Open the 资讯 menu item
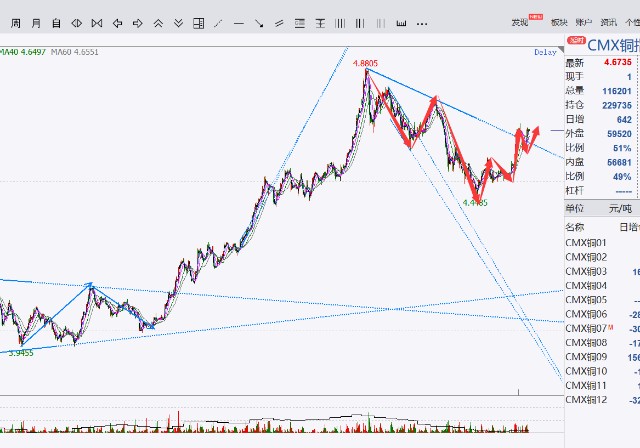Viewport: 640px width, 448px height. point(608,22)
